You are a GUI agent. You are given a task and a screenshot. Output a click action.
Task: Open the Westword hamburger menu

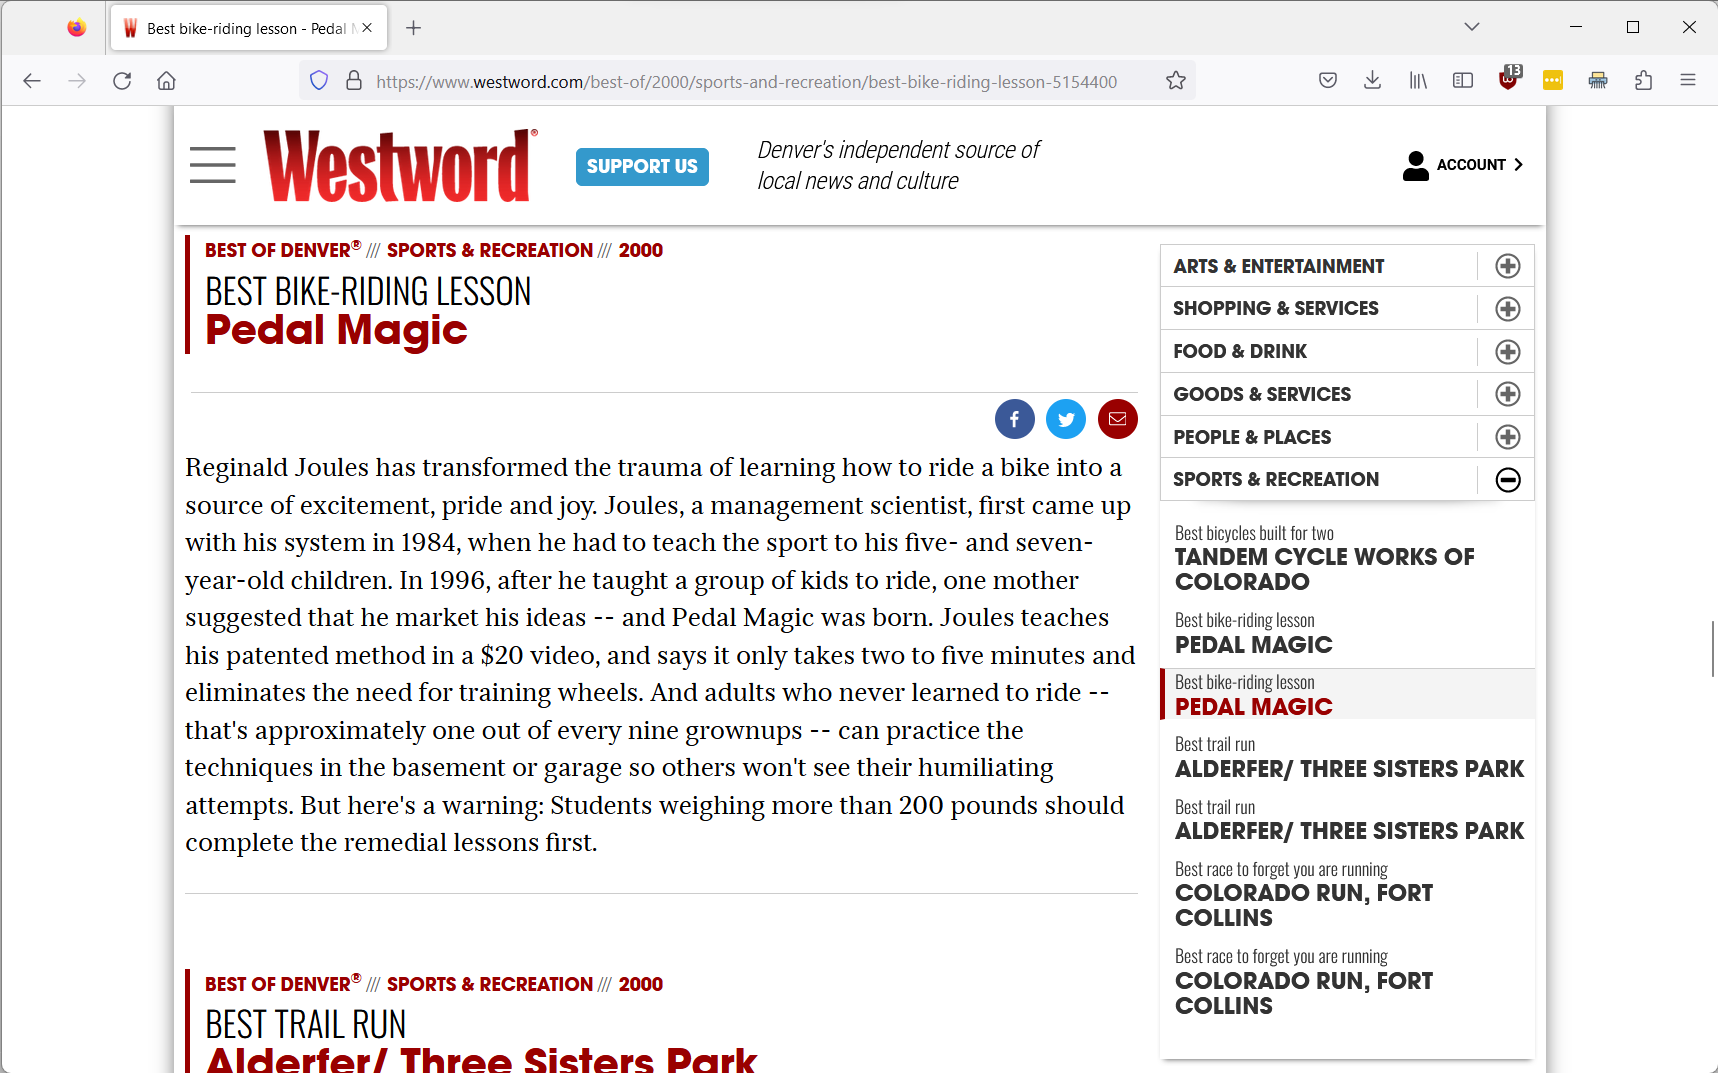pyautogui.click(x=213, y=165)
